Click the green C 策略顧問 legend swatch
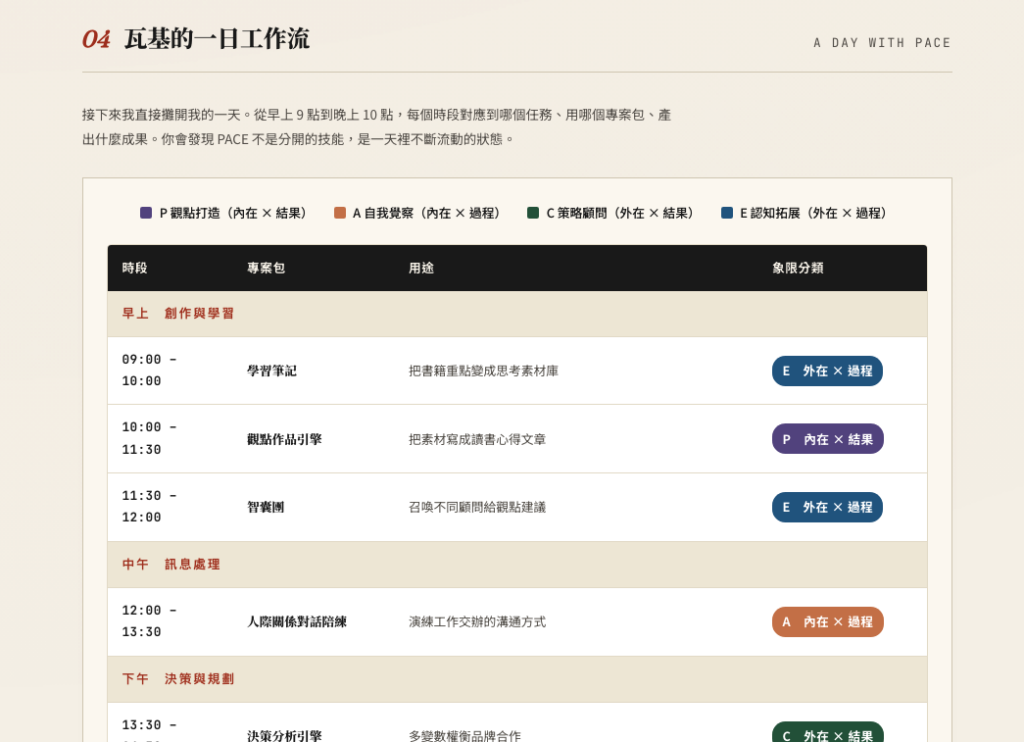This screenshot has width=1024, height=742. (533, 213)
